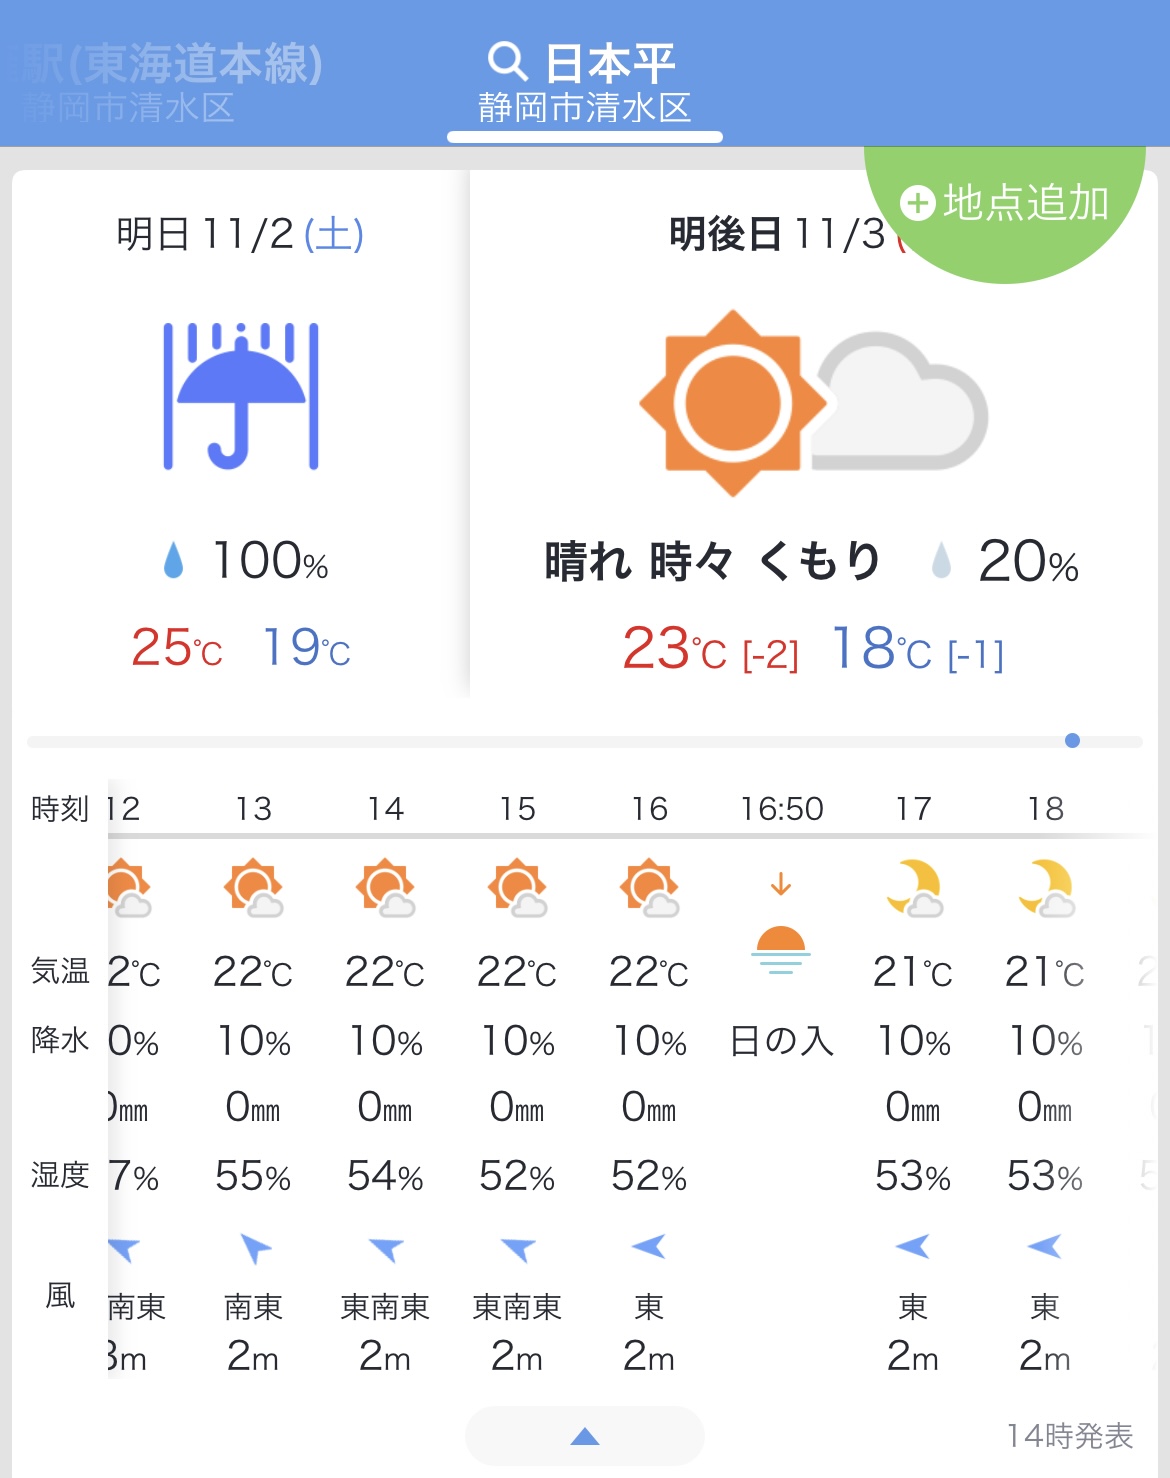Switch to the 東海道本線 station tab
1170x1478 pixels.
click(x=170, y=82)
